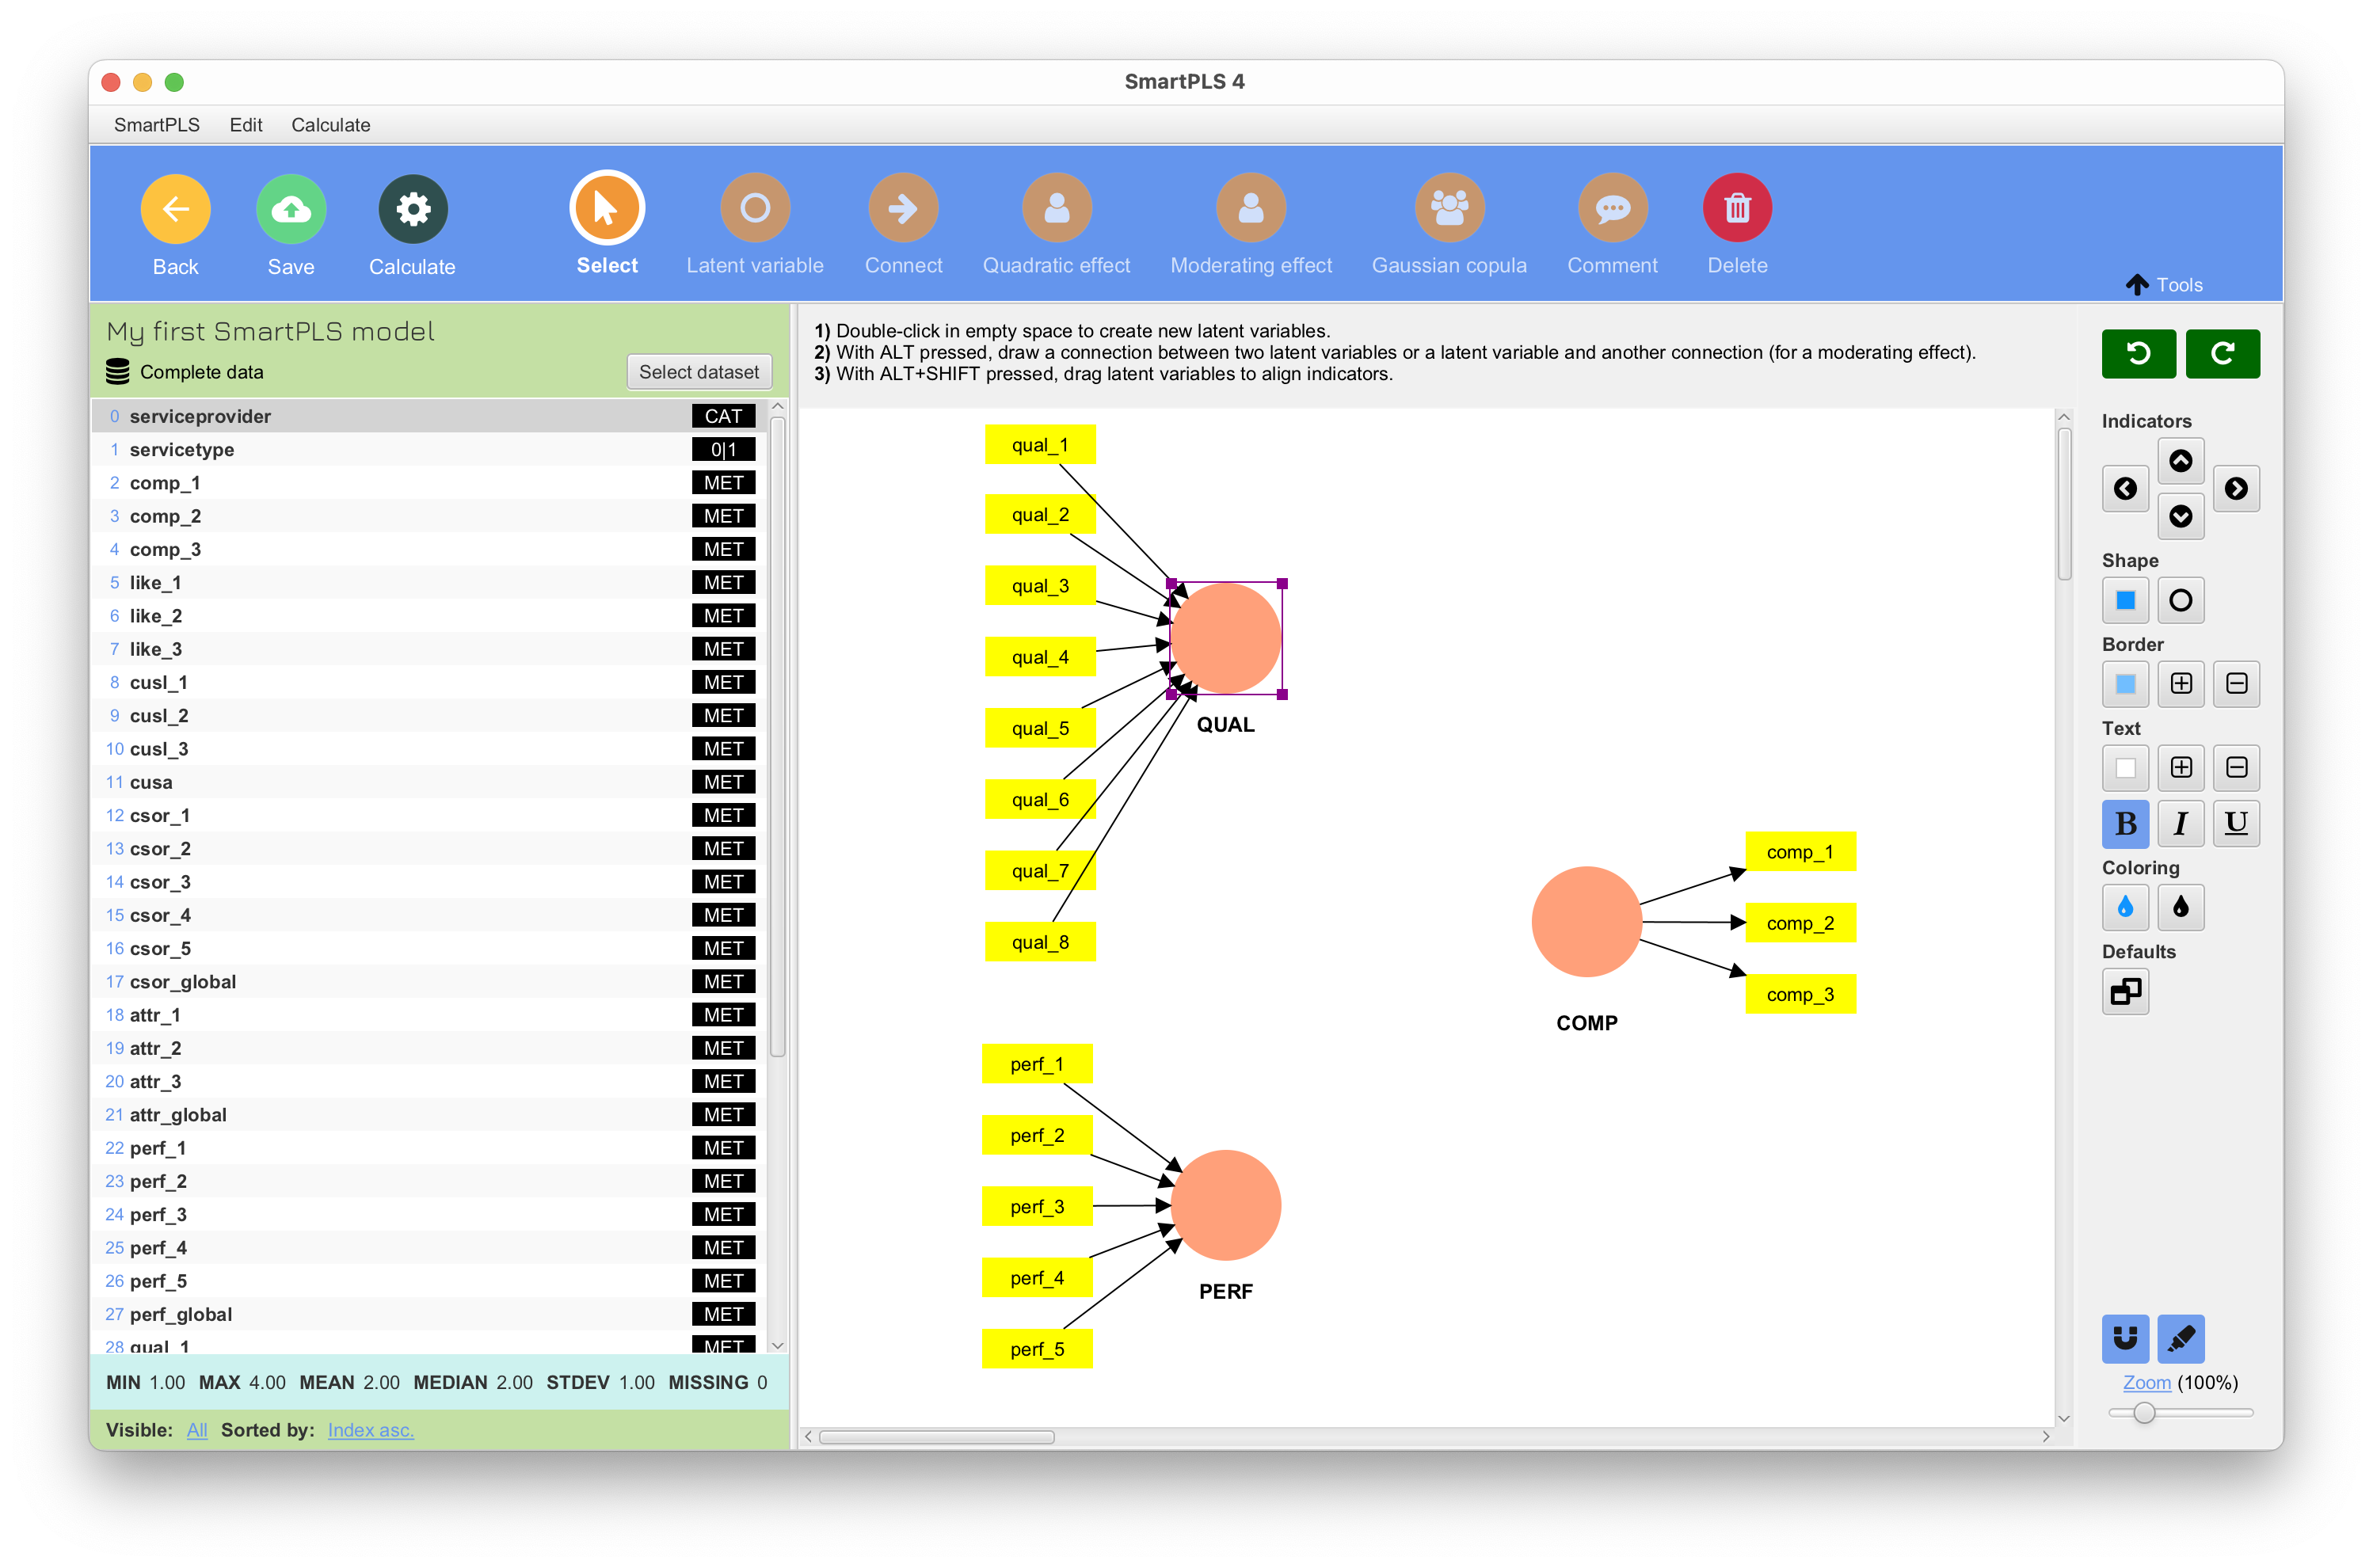The width and height of the screenshot is (2373, 1568).
Task: Click the Zoom link
Action: pyautogui.click(x=2146, y=1382)
